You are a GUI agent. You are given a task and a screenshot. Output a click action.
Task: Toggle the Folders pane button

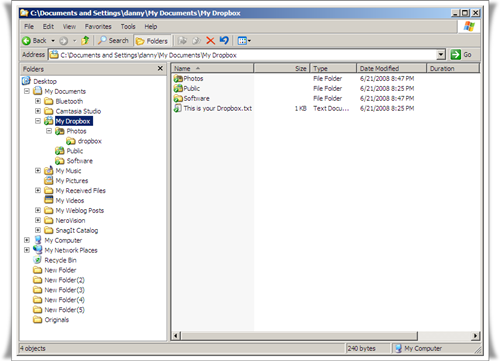[x=152, y=41]
